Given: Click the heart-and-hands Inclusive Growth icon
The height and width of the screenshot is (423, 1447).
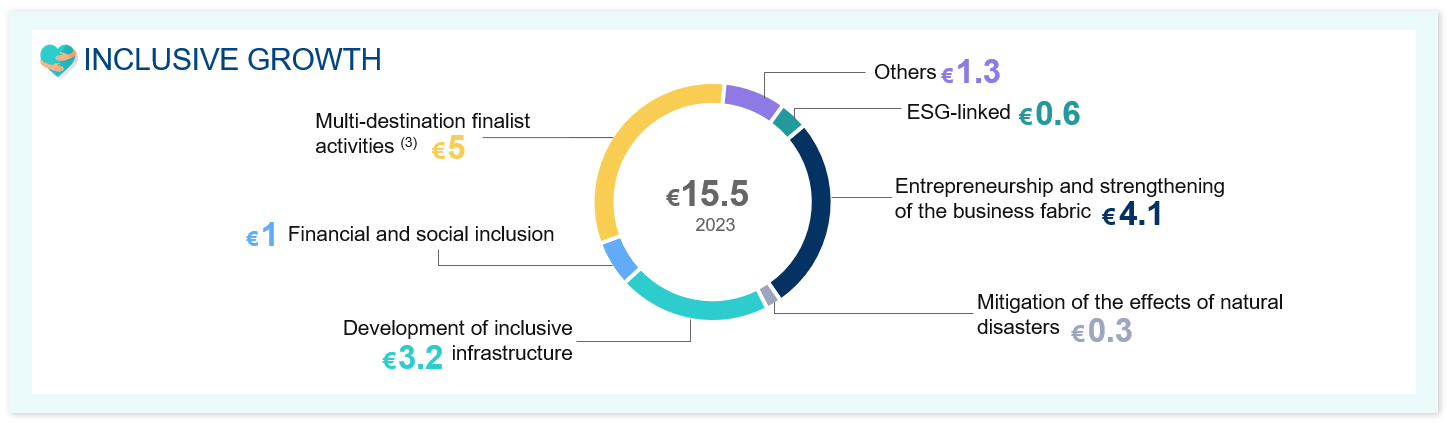Looking at the screenshot, I should tap(59, 59).
